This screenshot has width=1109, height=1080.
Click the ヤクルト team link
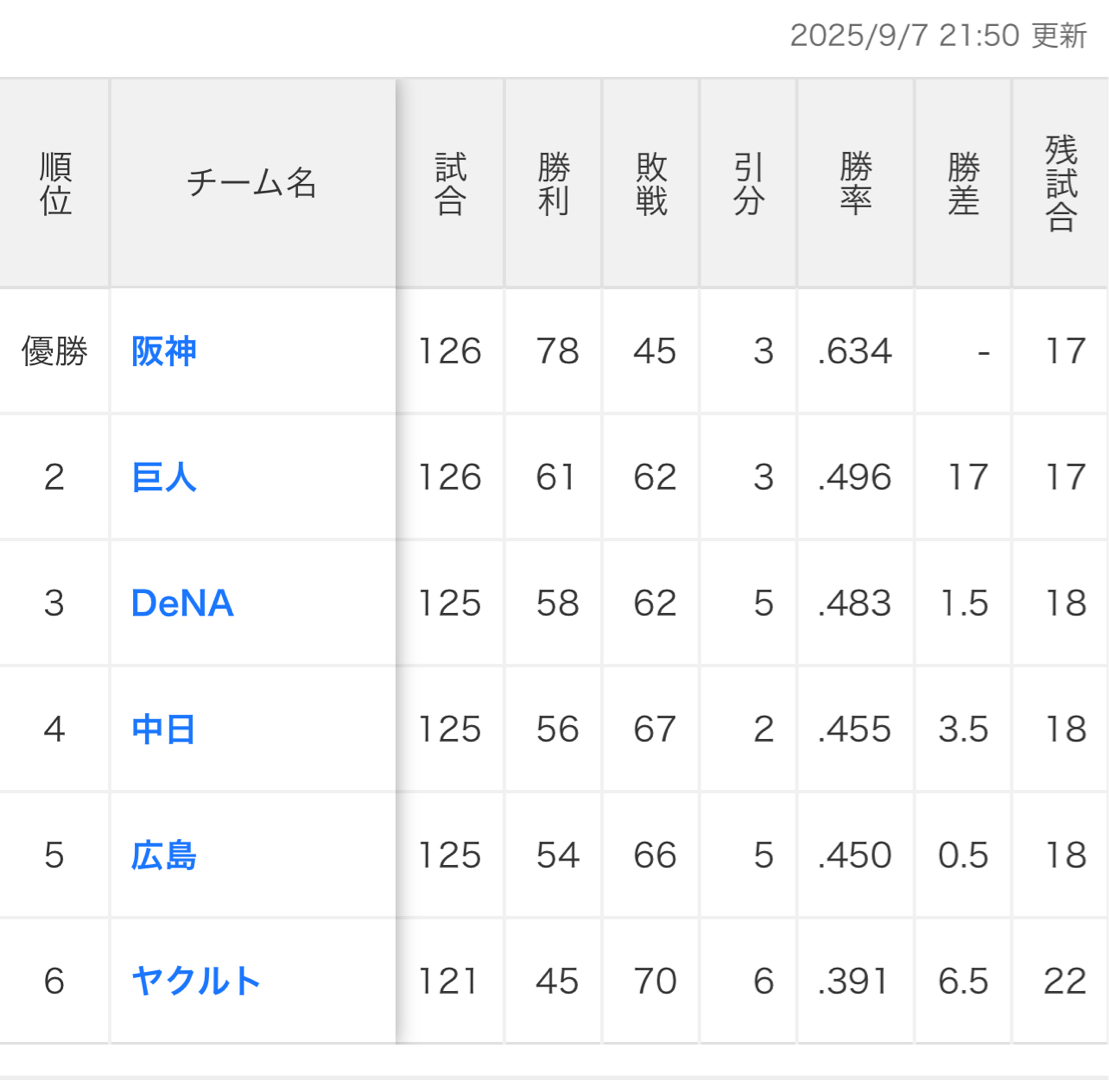[196, 982]
